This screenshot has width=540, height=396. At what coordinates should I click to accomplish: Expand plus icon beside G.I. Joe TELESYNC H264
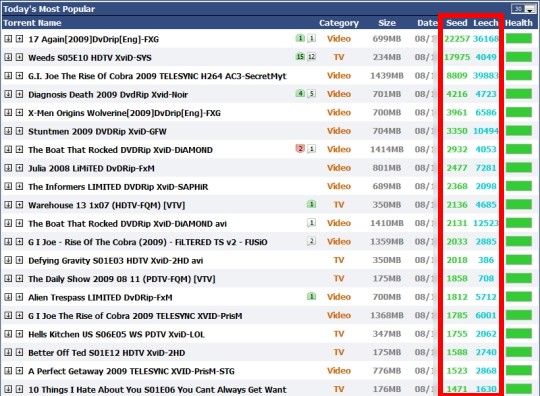(x=20, y=75)
